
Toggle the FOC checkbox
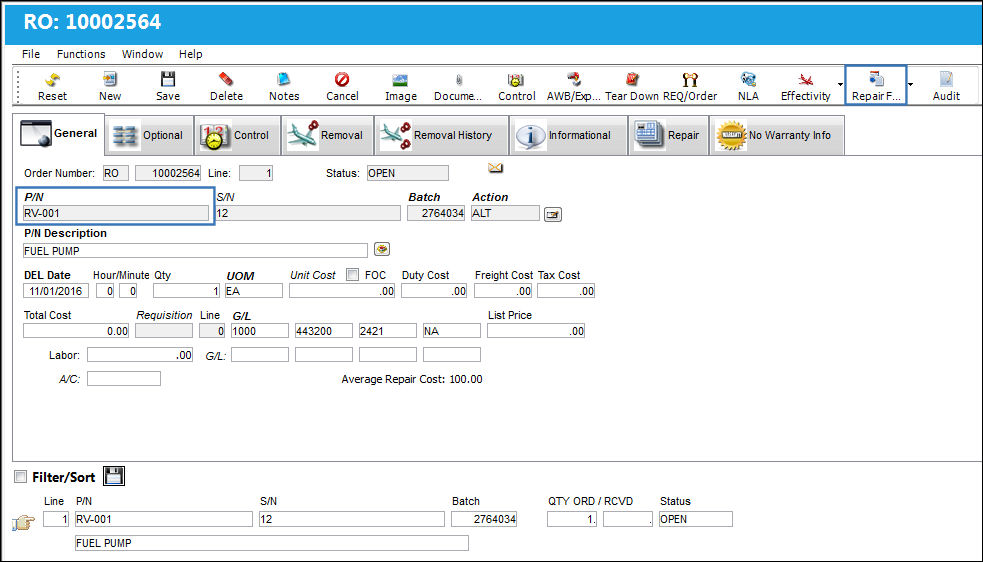point(352,275)
